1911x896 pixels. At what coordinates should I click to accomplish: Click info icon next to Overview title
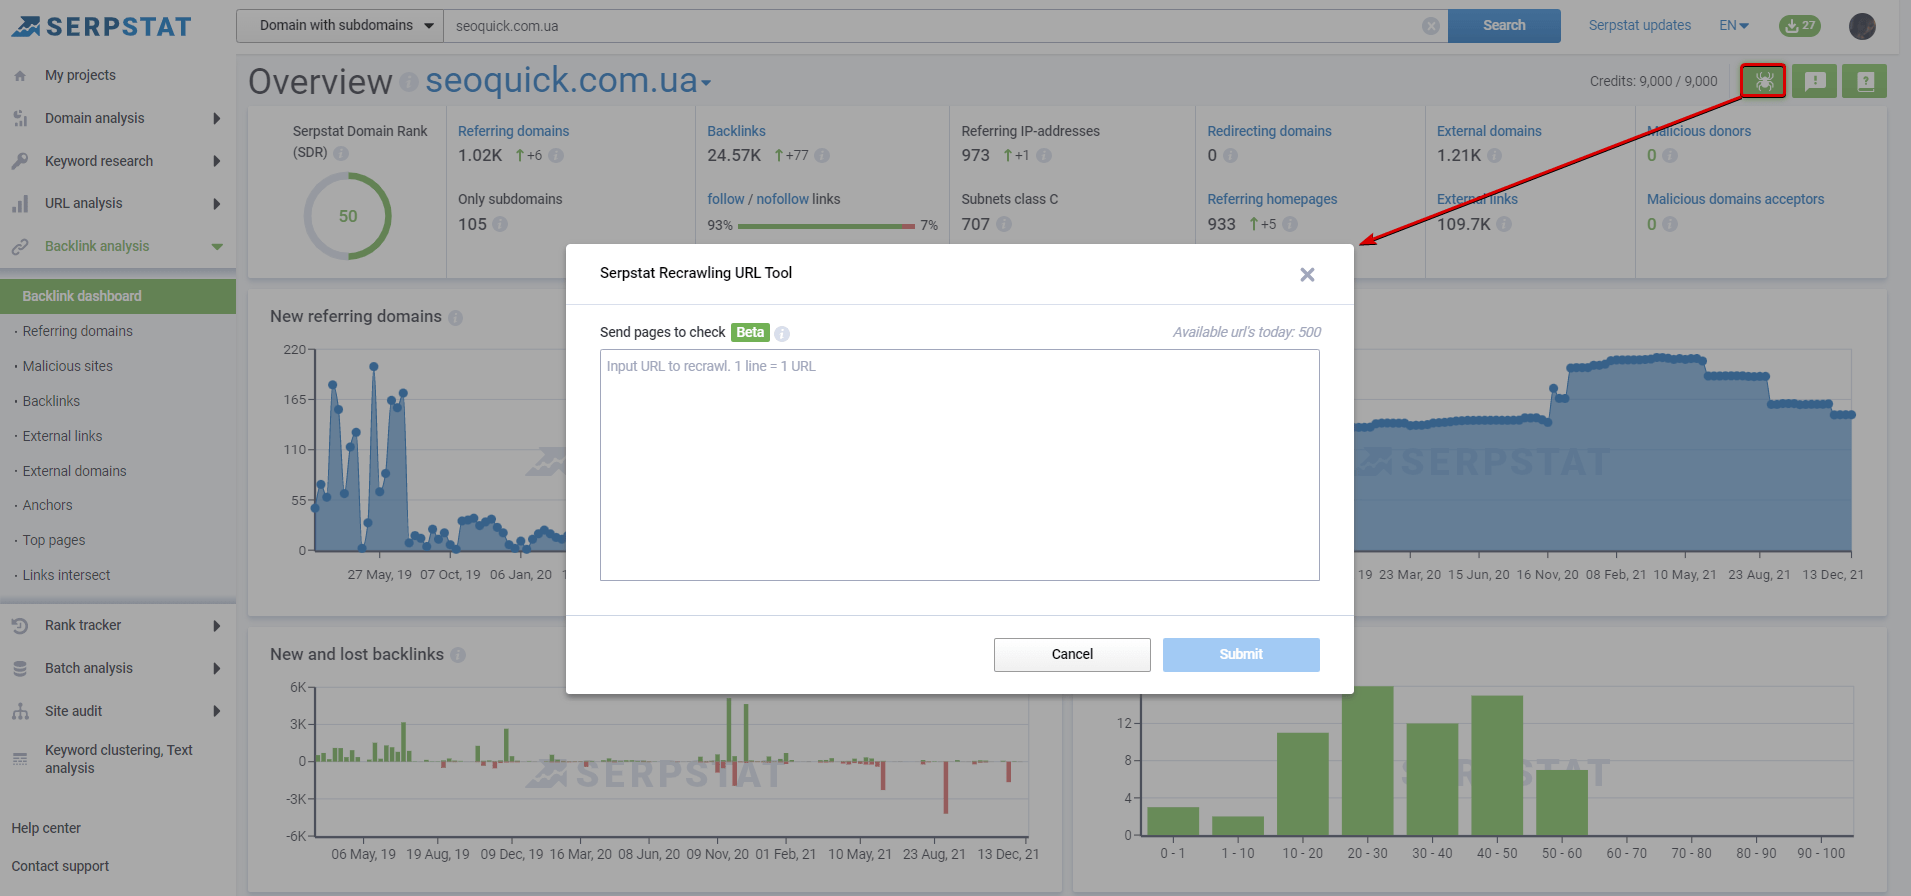408,82
